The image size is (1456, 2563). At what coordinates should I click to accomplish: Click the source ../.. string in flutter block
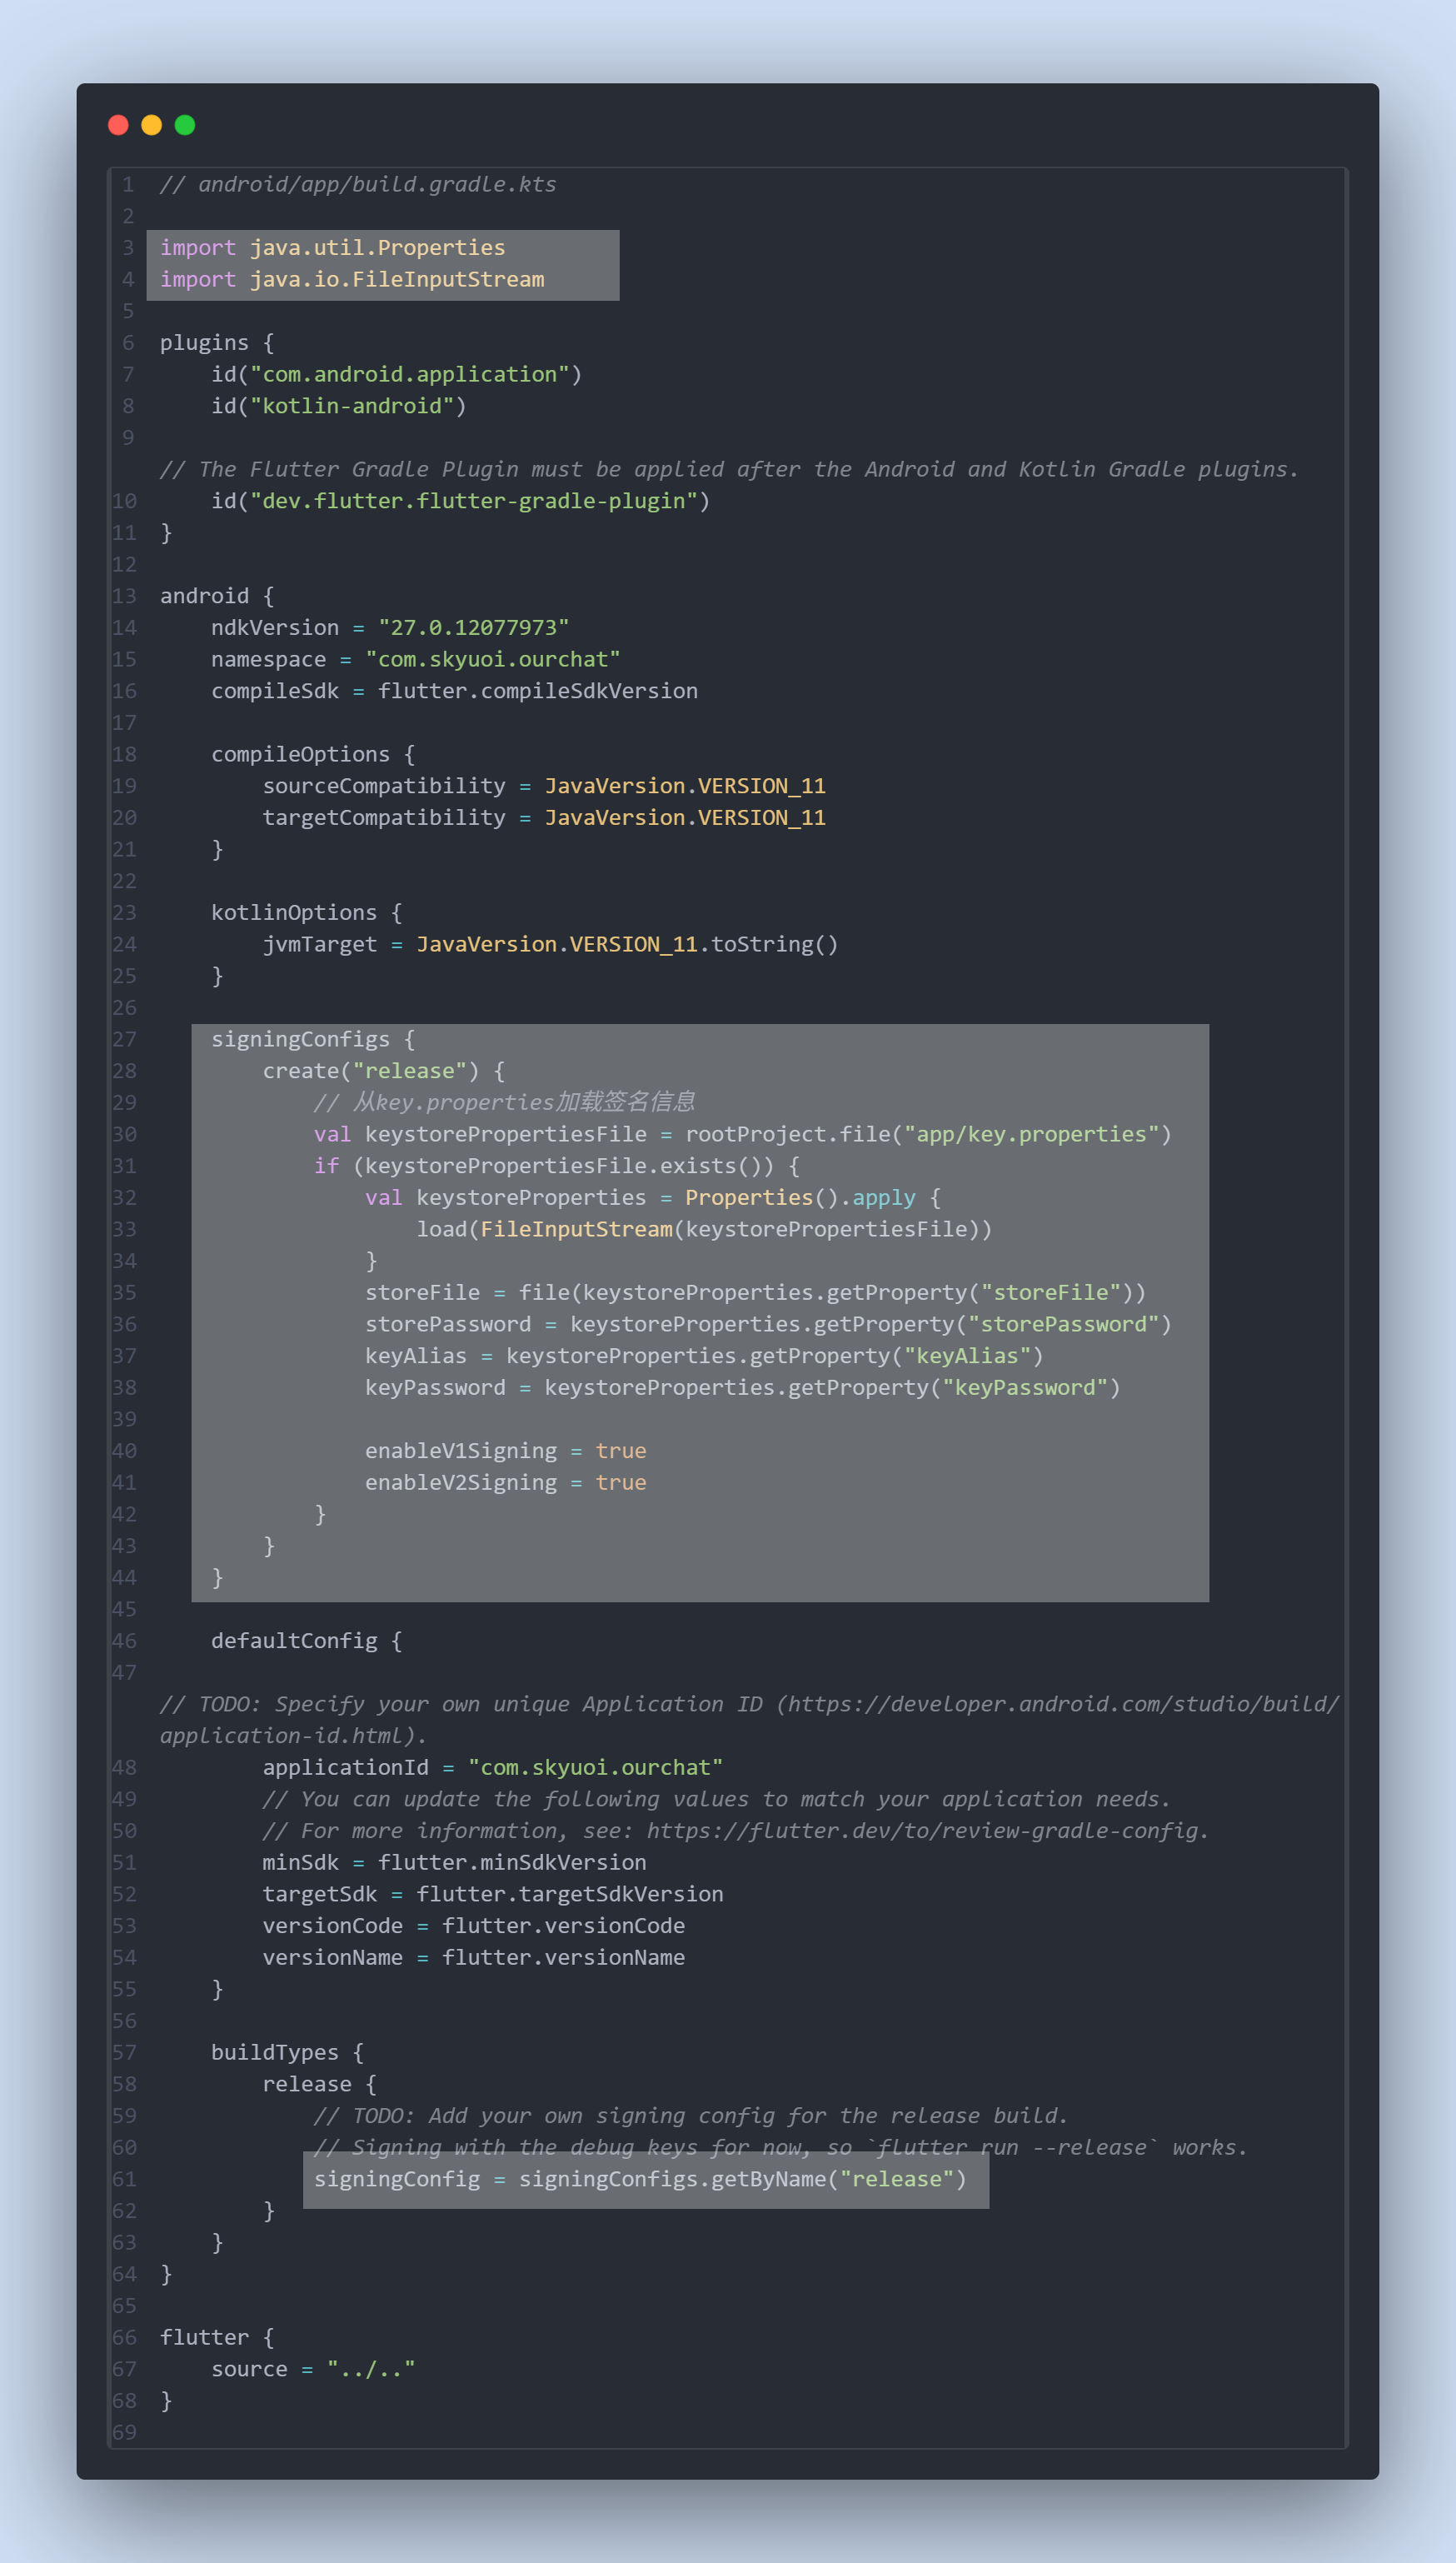point(370,2369)
